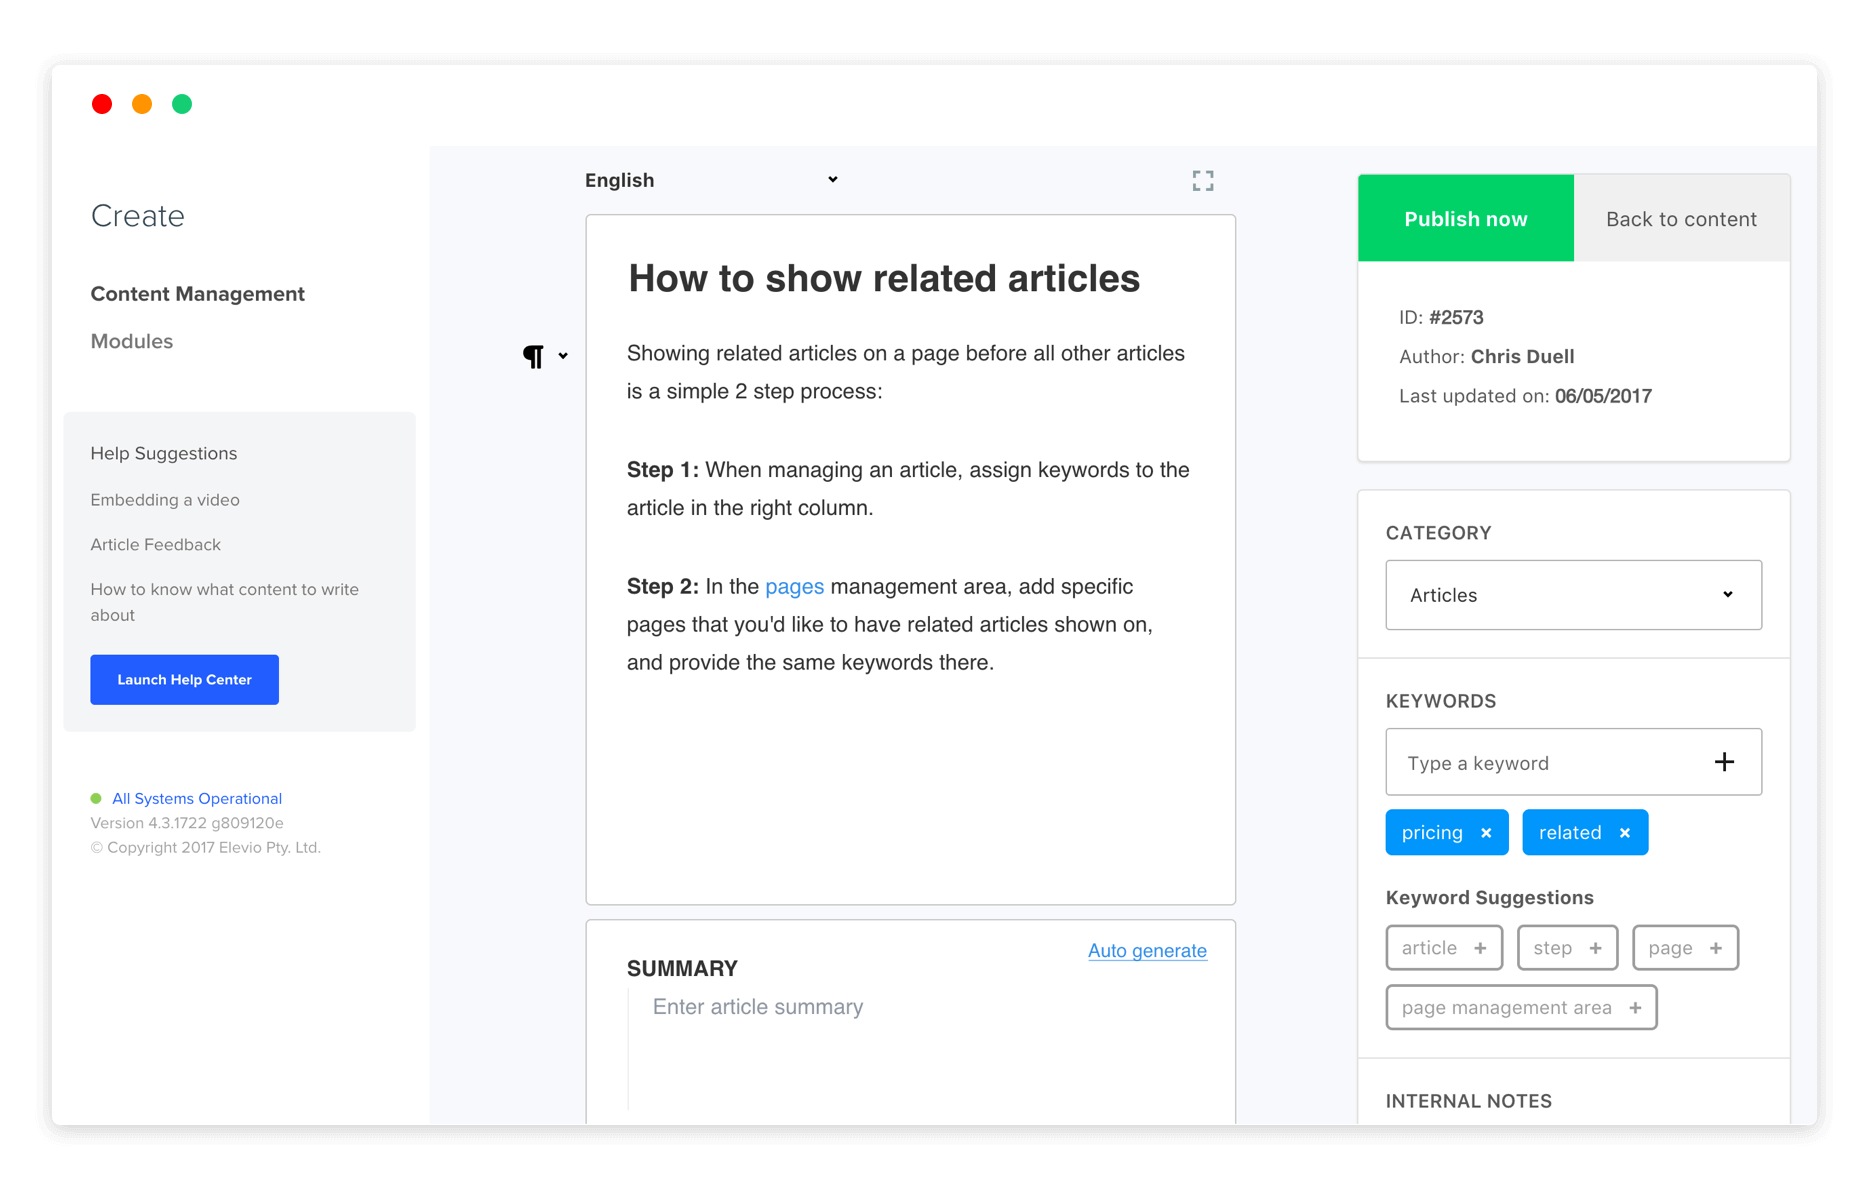Open Content Management section
Viewport: 1870px width, 1190px height.
click(197, 294)
